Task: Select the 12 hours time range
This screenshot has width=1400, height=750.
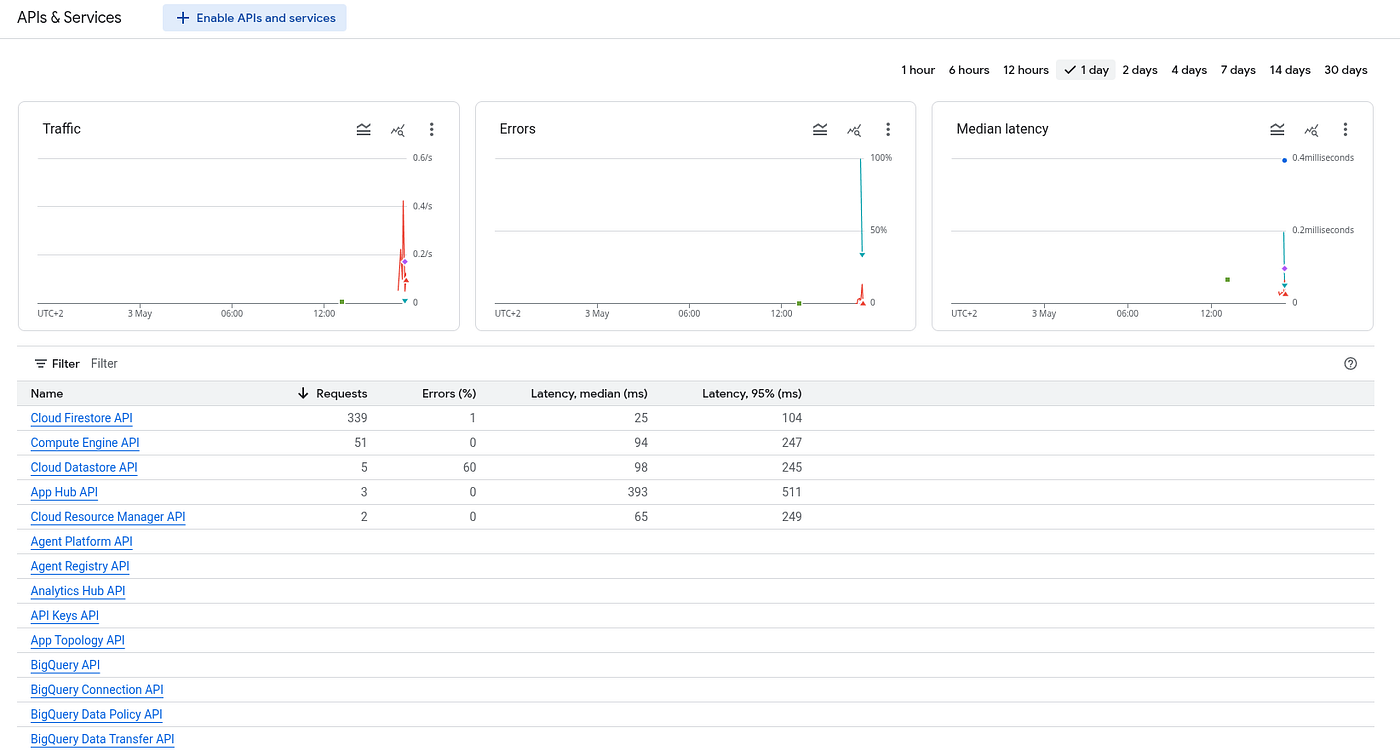Action: 1026,70
